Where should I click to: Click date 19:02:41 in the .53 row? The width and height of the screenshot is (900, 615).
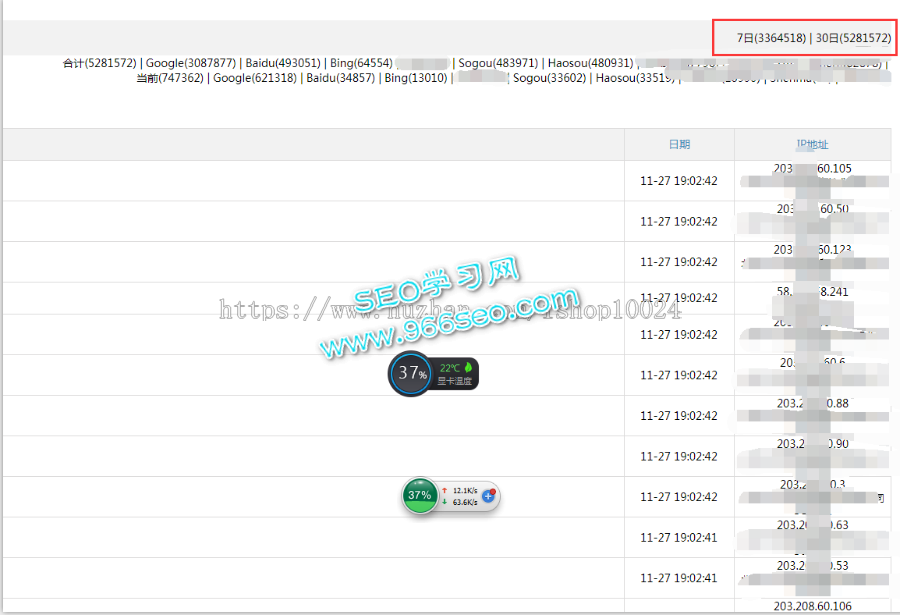679,578
